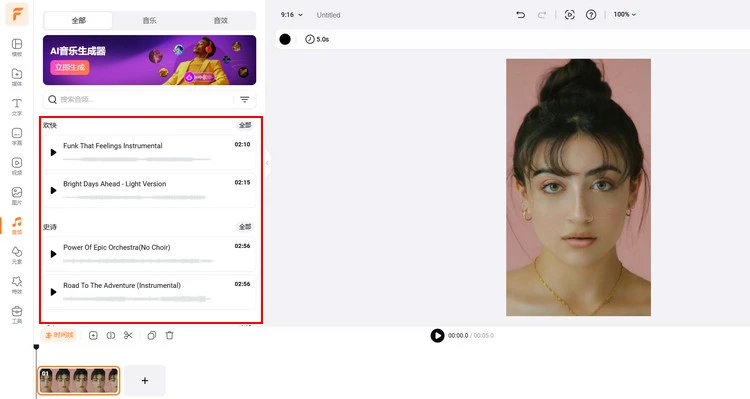Open the Tools briefcase sidebar icon
The height and width of the screenshot is (399, 750).
click(x=17, y=314)
